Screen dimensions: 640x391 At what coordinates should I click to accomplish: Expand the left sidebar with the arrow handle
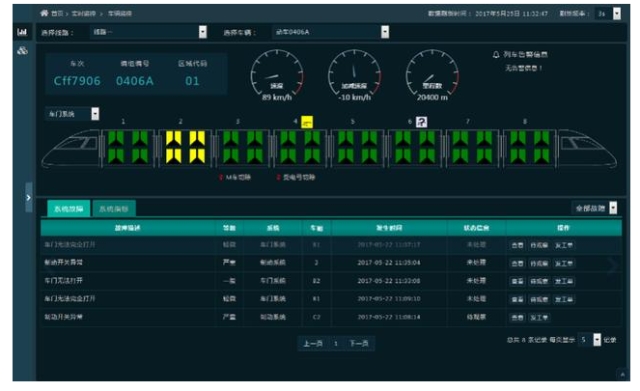click(x=29, y=198)
